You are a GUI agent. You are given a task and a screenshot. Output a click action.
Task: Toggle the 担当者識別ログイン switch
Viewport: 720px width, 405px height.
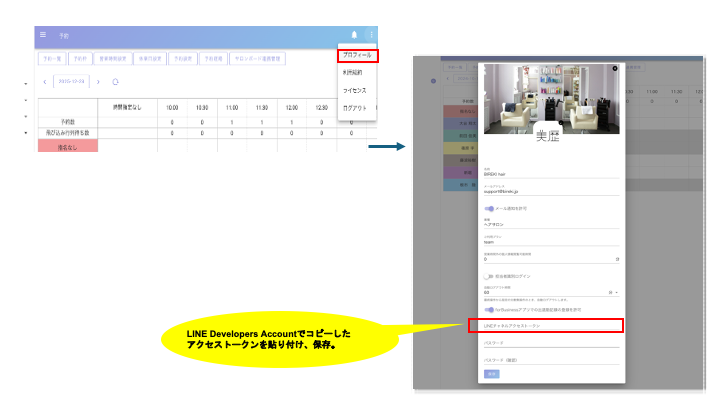click(x=490, y=276)
